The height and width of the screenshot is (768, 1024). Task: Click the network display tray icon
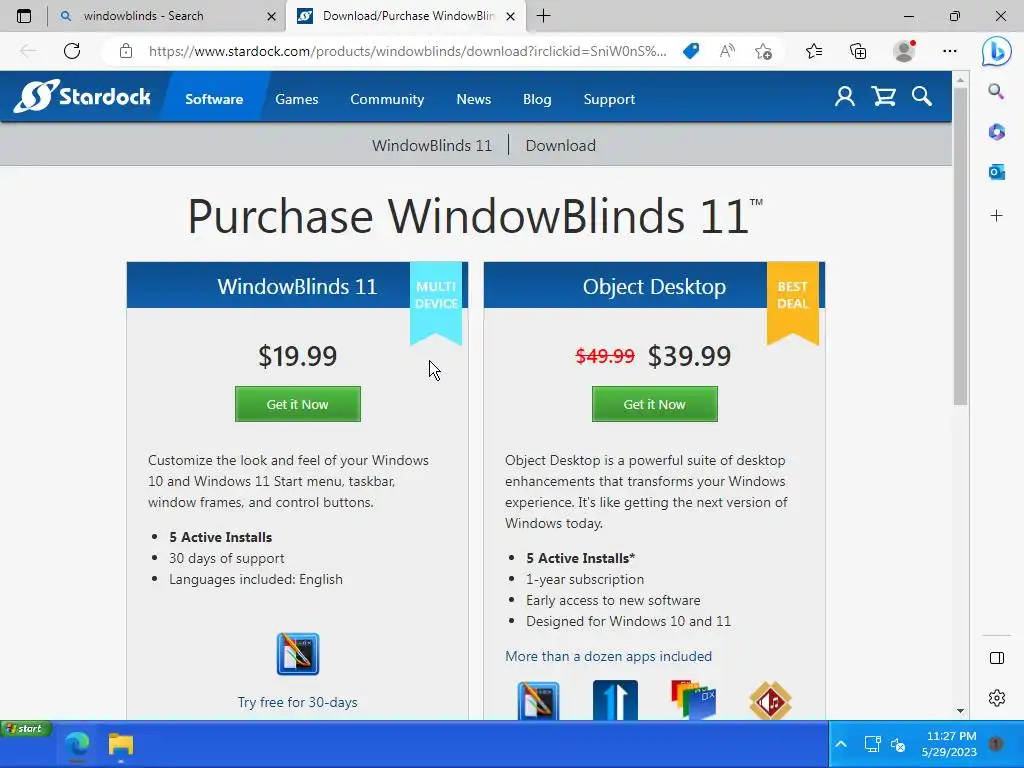click(x=872, y=744)
